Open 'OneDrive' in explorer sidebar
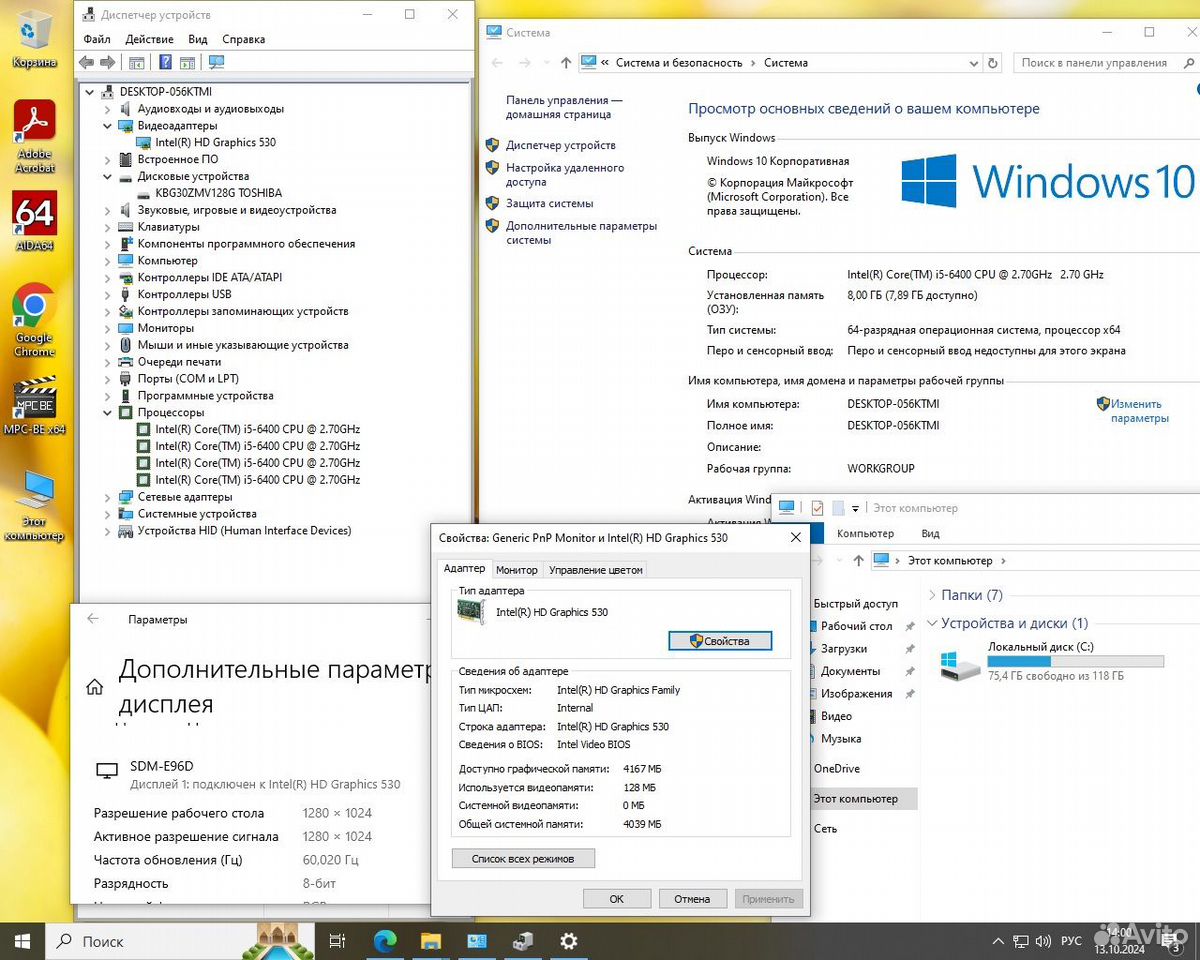Image resolution: width=1200 pixels, height=960 pixels. (x=836, y=769)
